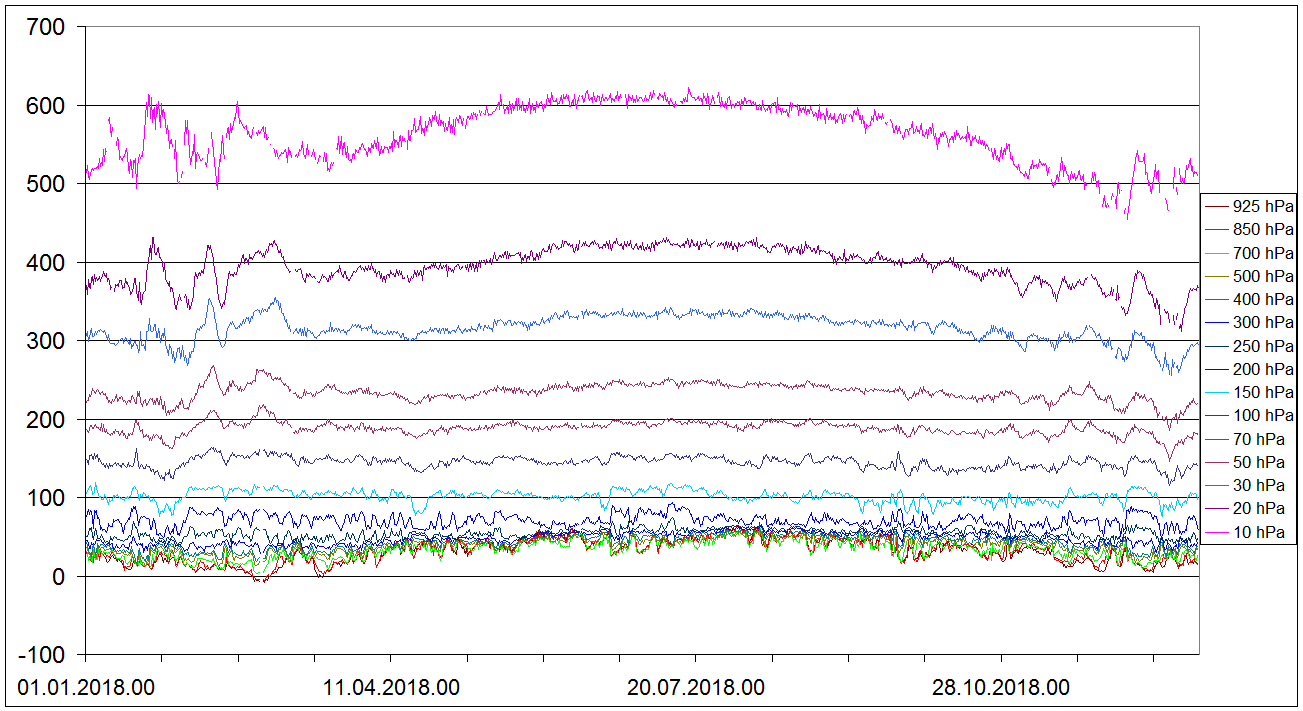Select the 50 hPa legend label
This screenshot has width=1303, height=711.
click(1262, 462)
